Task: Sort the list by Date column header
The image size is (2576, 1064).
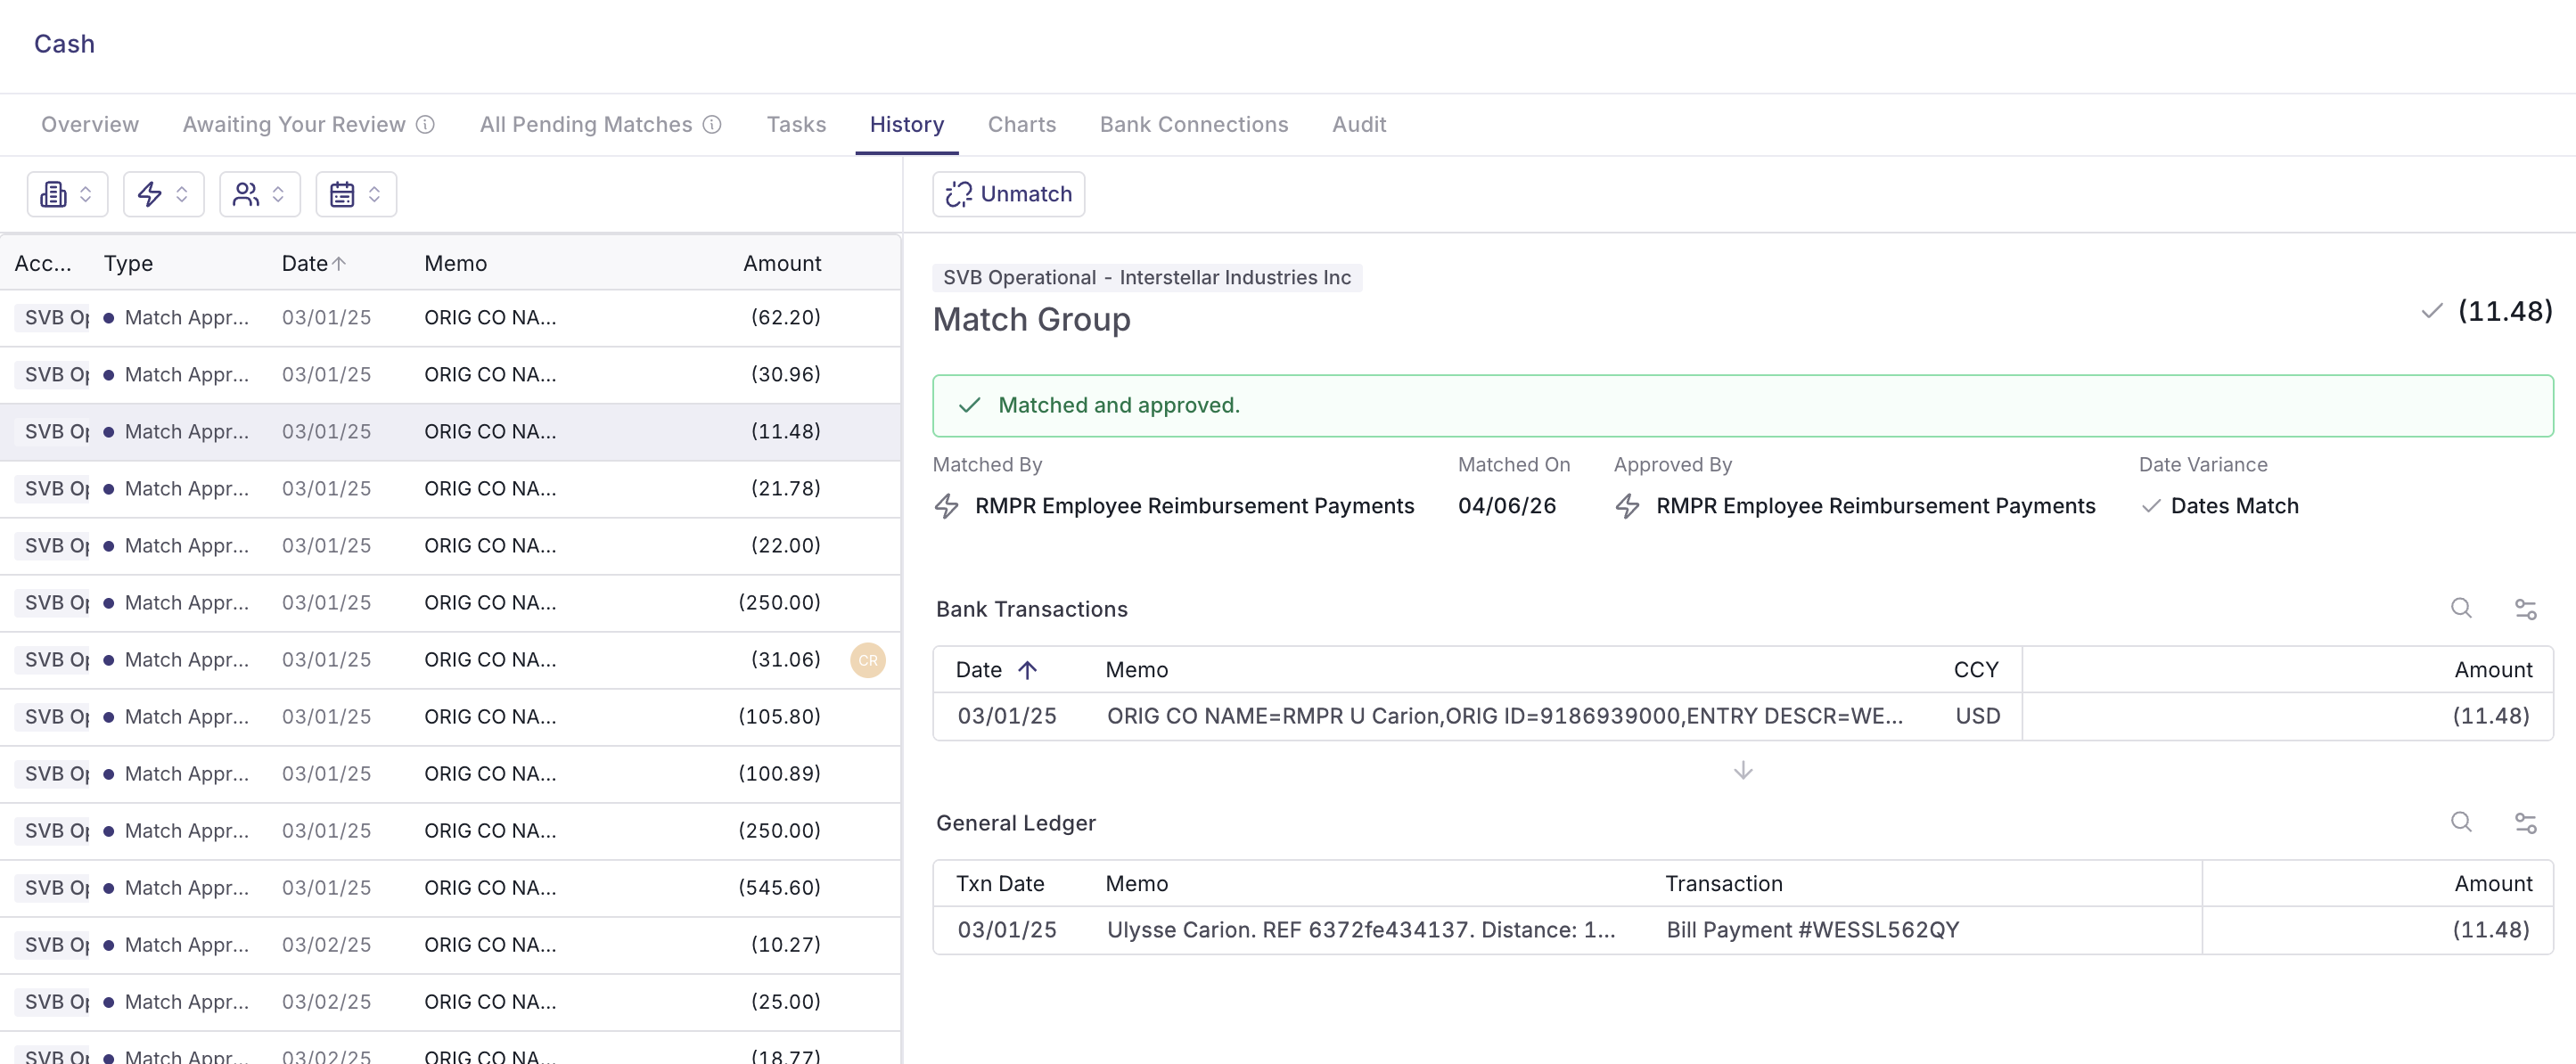Action: coord(313,263)
